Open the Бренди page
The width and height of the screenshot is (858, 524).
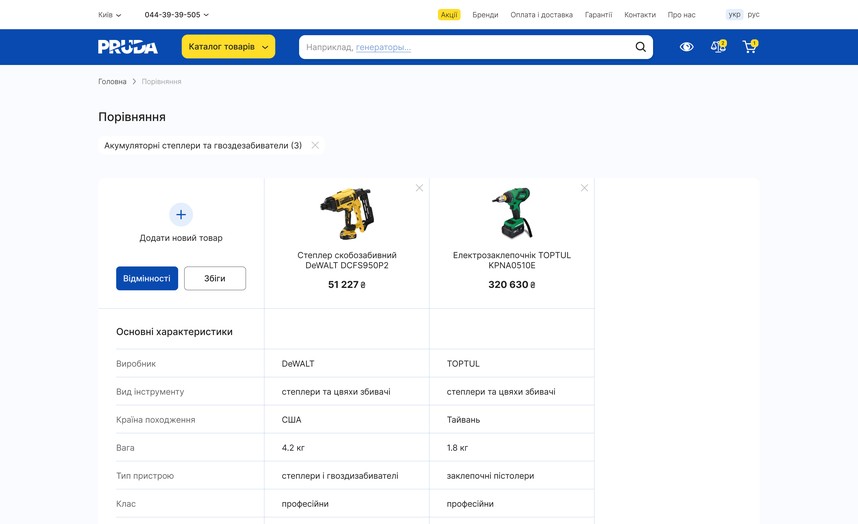coord(485,15)
